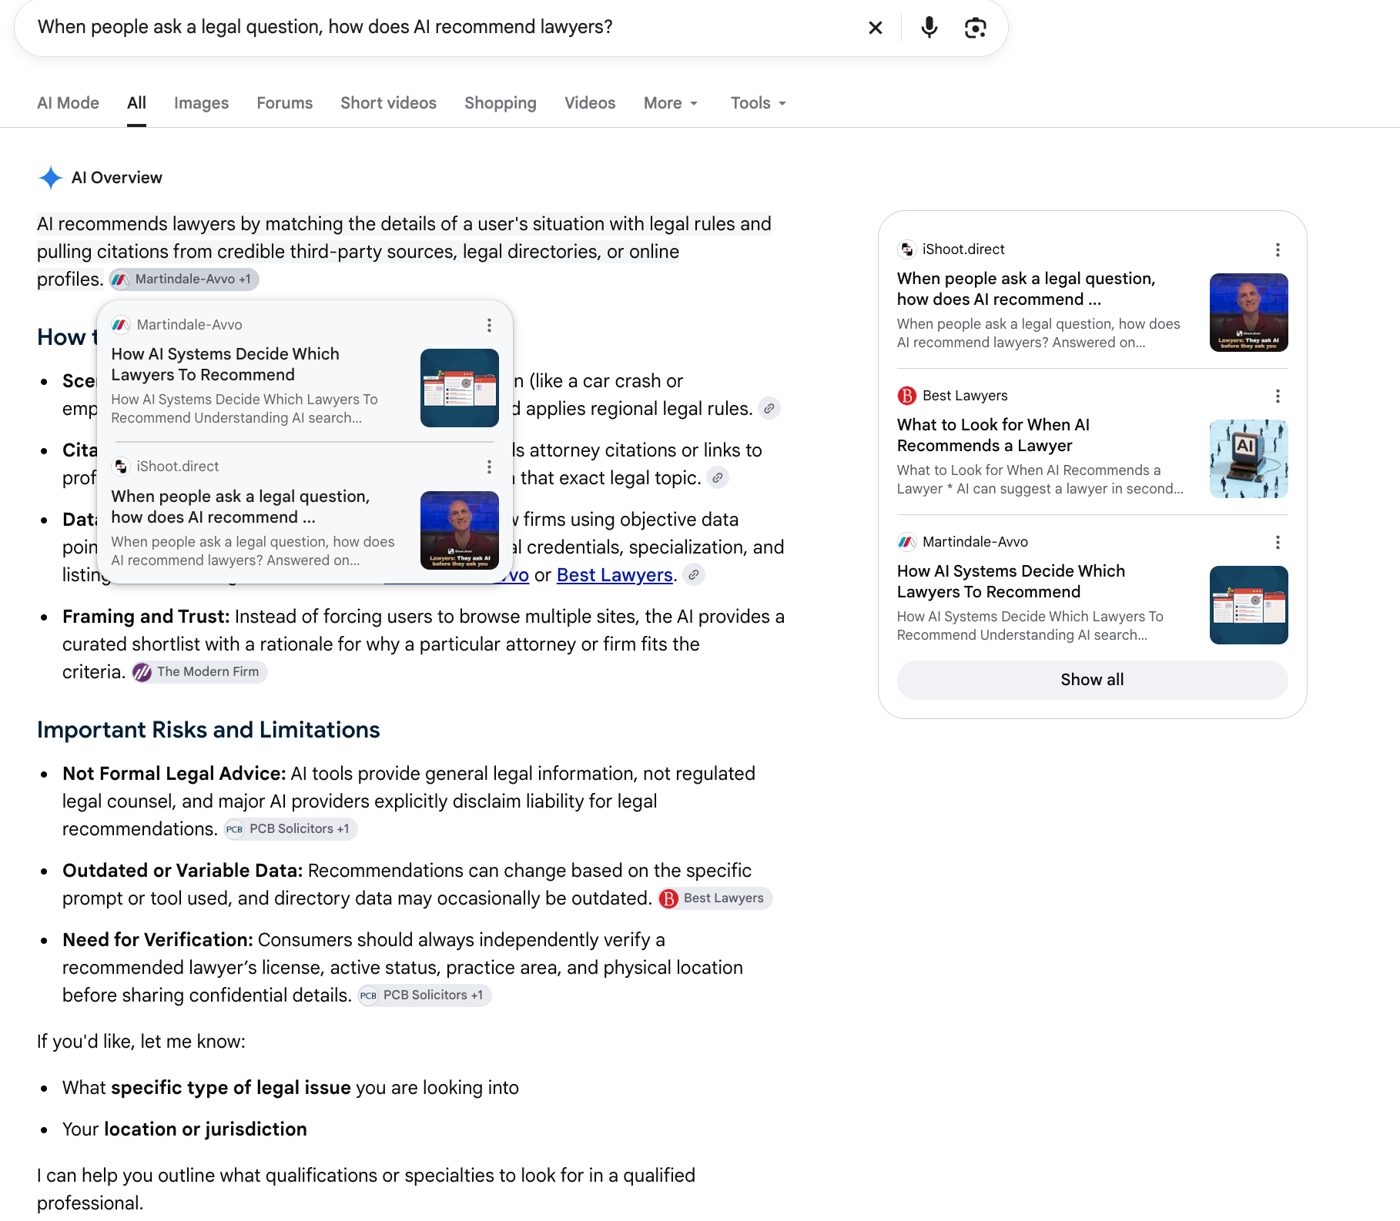1400x1221 pixels.
Task: Open 'How AI Systems Decide' popup card title
Action: point(225,364)
